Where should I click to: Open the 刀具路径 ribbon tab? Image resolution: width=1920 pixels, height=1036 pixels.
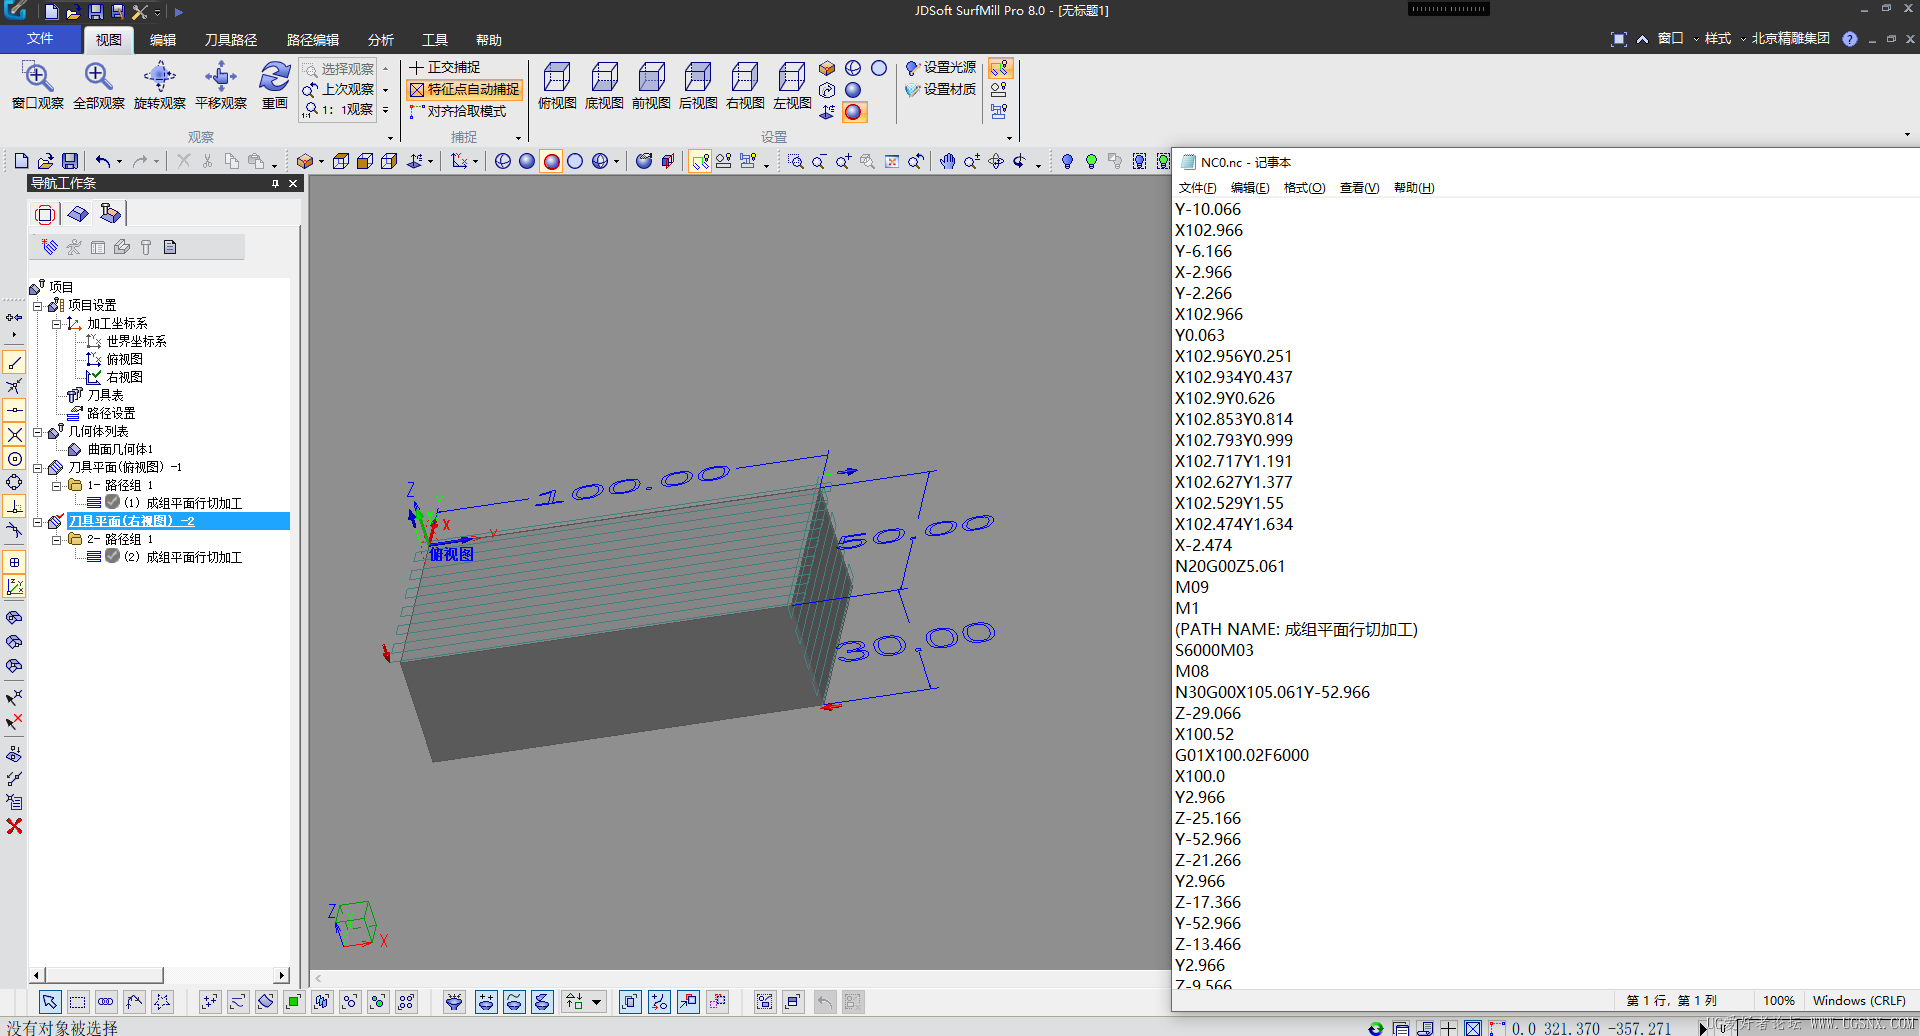pos(230,40)
